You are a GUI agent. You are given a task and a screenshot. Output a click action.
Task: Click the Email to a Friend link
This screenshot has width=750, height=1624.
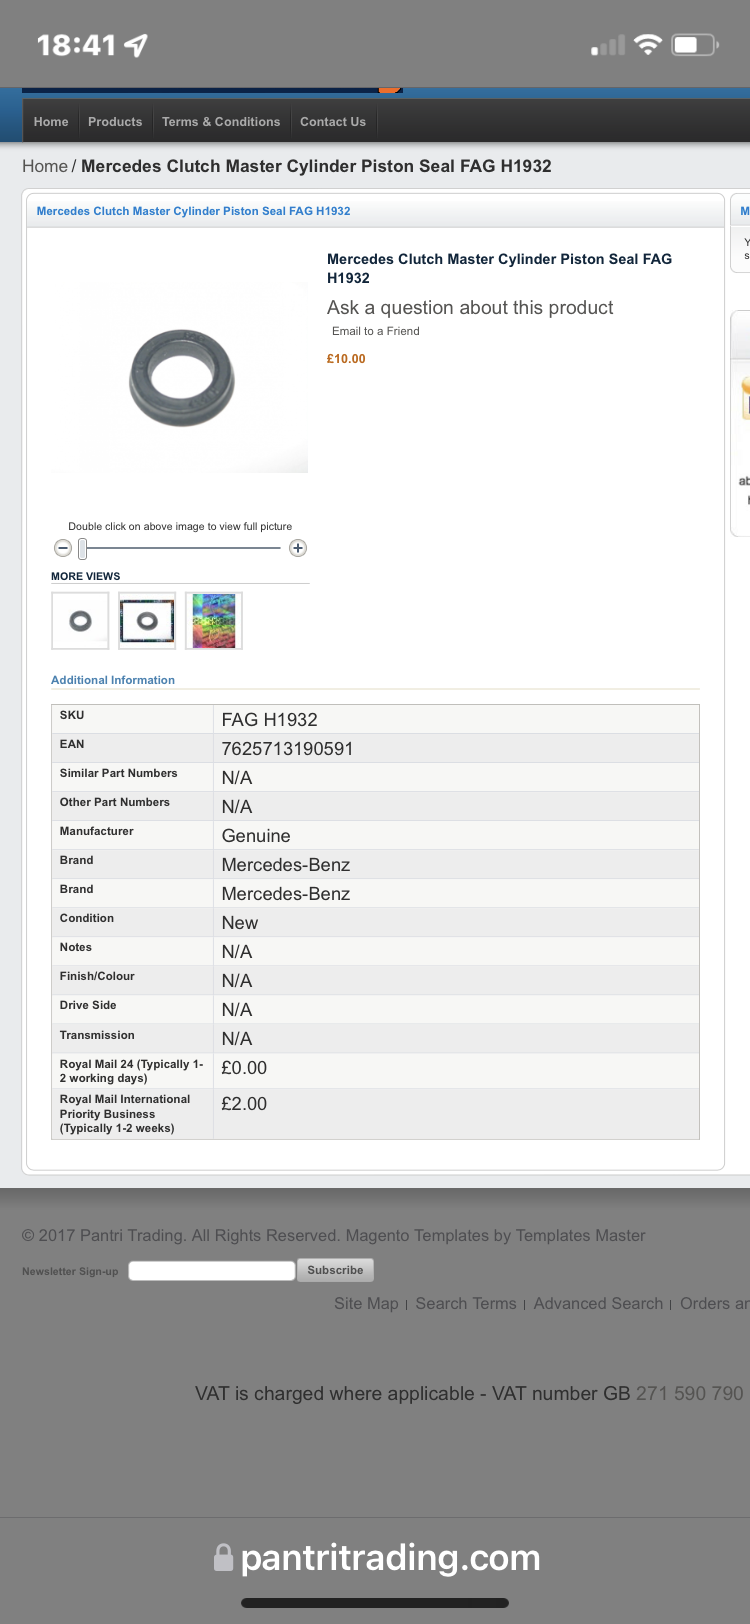pos(376,331)
